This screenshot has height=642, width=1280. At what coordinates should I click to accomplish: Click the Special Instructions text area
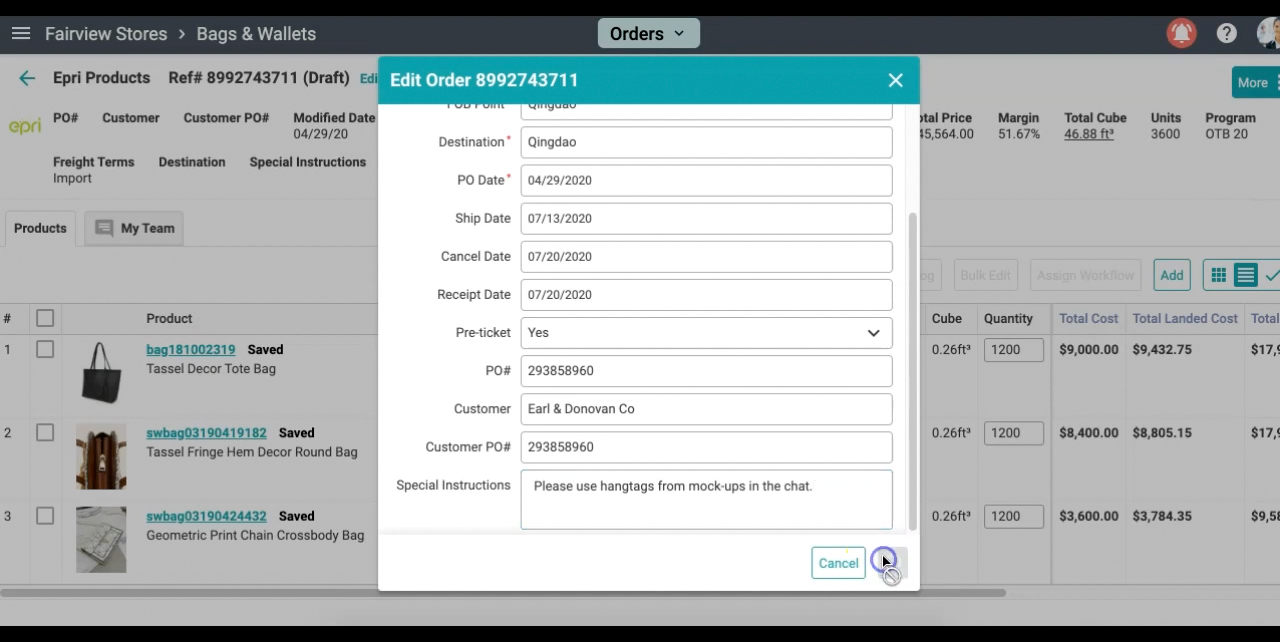pos(706,499)
